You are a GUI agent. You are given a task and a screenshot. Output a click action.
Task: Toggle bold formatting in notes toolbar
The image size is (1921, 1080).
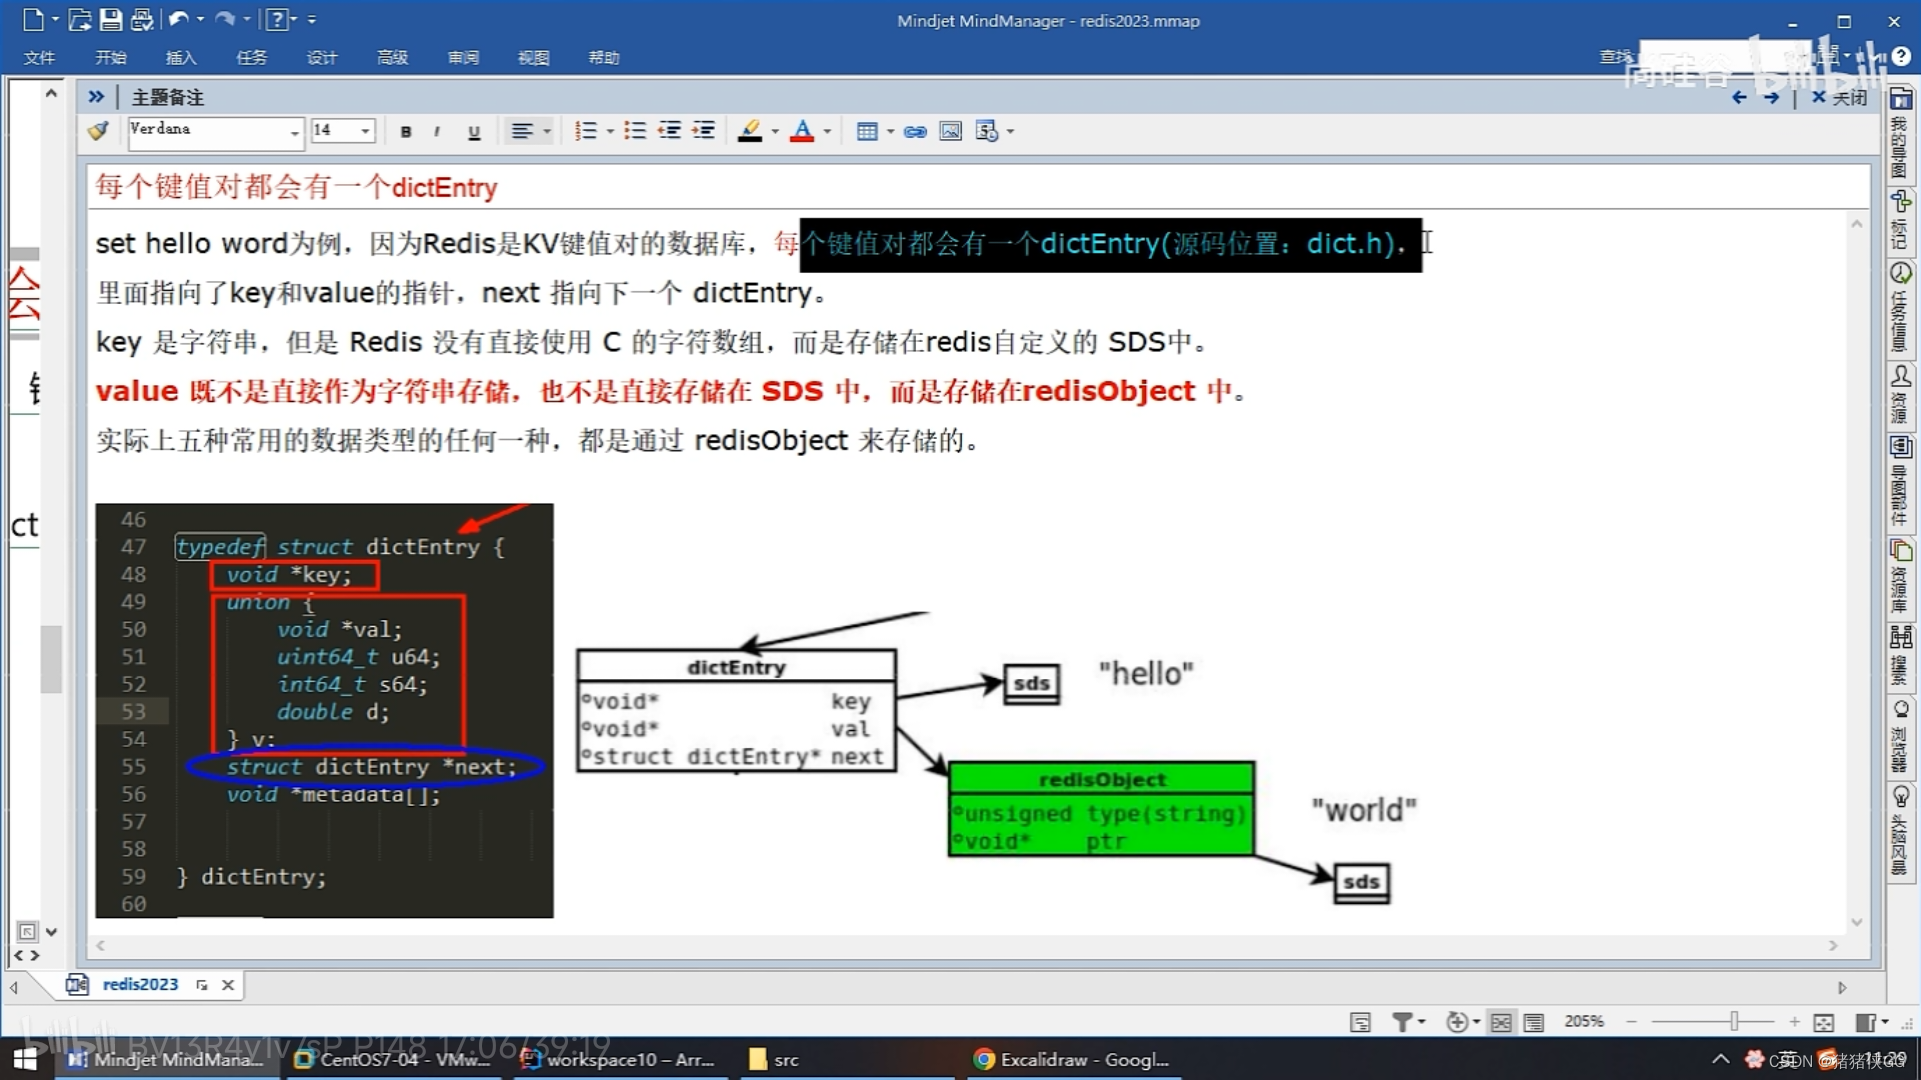click(x=406, y=132)
